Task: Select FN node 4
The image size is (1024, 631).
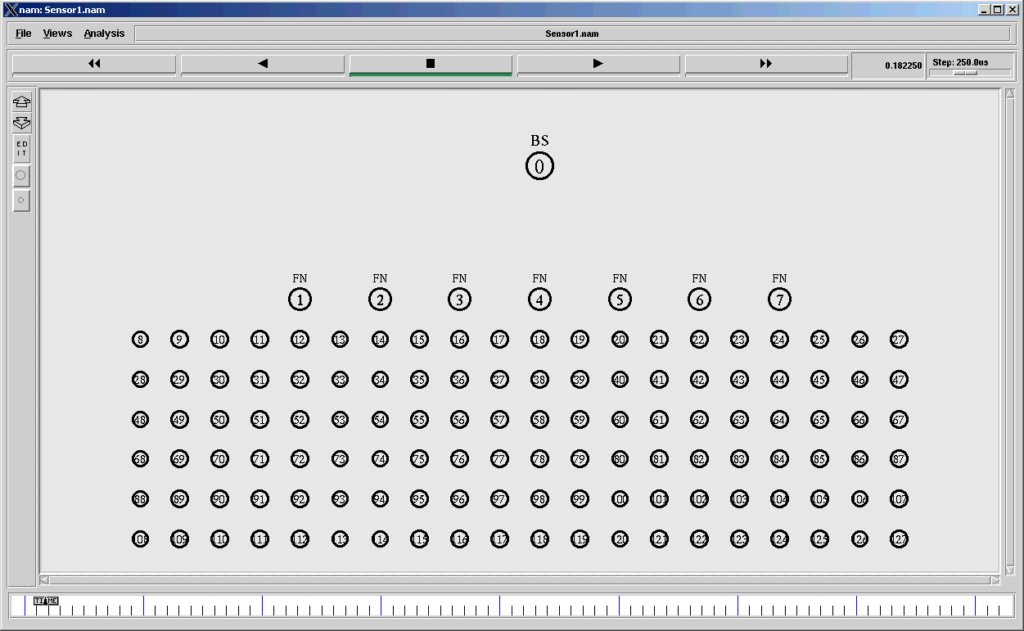Action: click(x=539, y=300)
